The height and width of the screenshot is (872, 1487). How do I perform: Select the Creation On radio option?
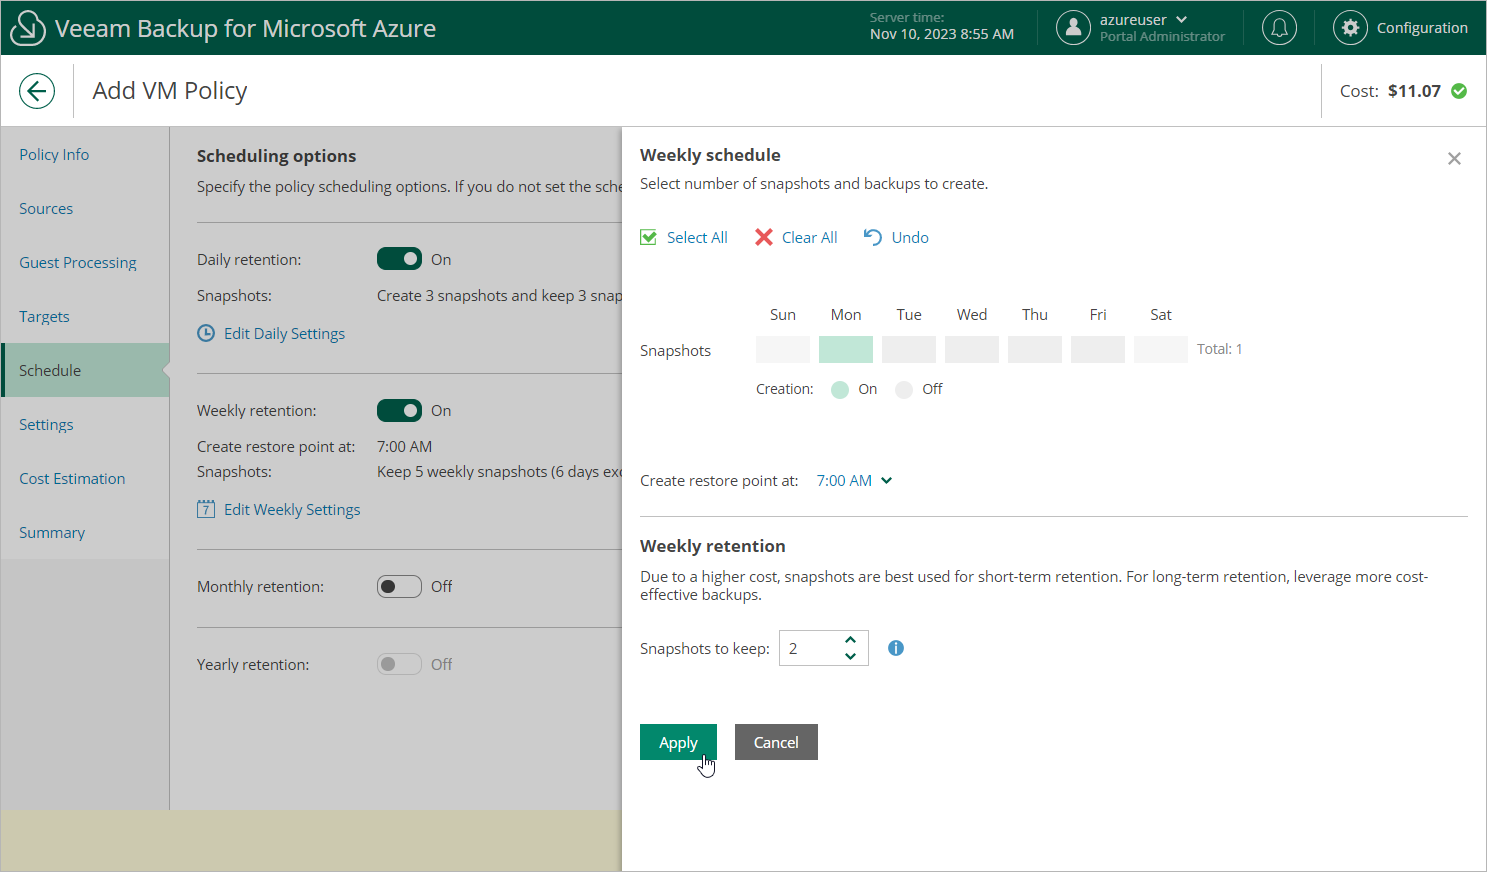(x=840, y=389)
